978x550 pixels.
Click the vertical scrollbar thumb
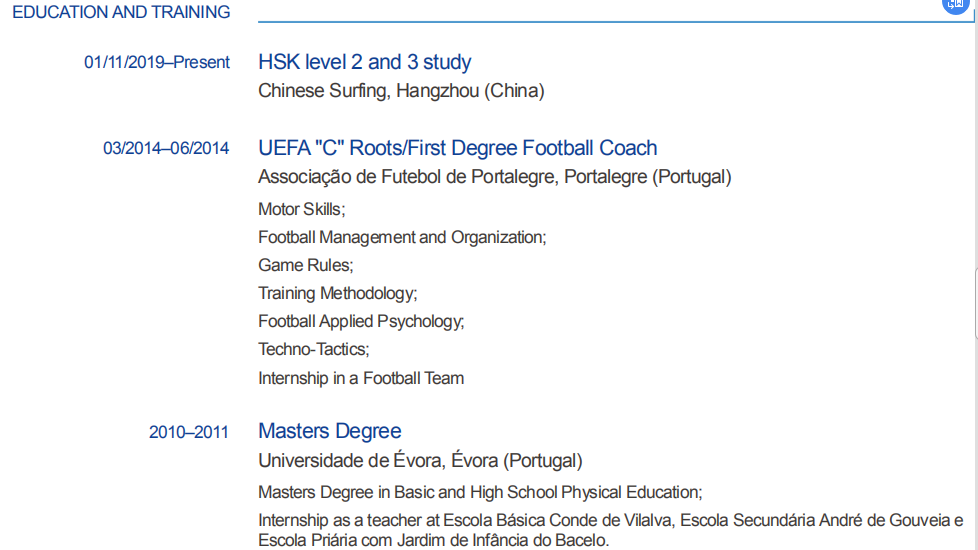tap(975, 305)
